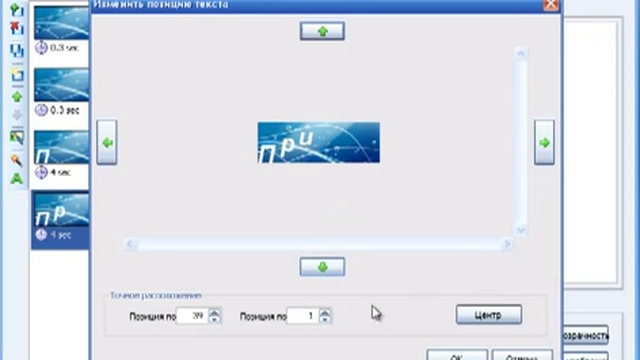Click the left arrow of the preview's horizontal scrollbar
This screenshot has width=640, height=360.
pos(130,244)
